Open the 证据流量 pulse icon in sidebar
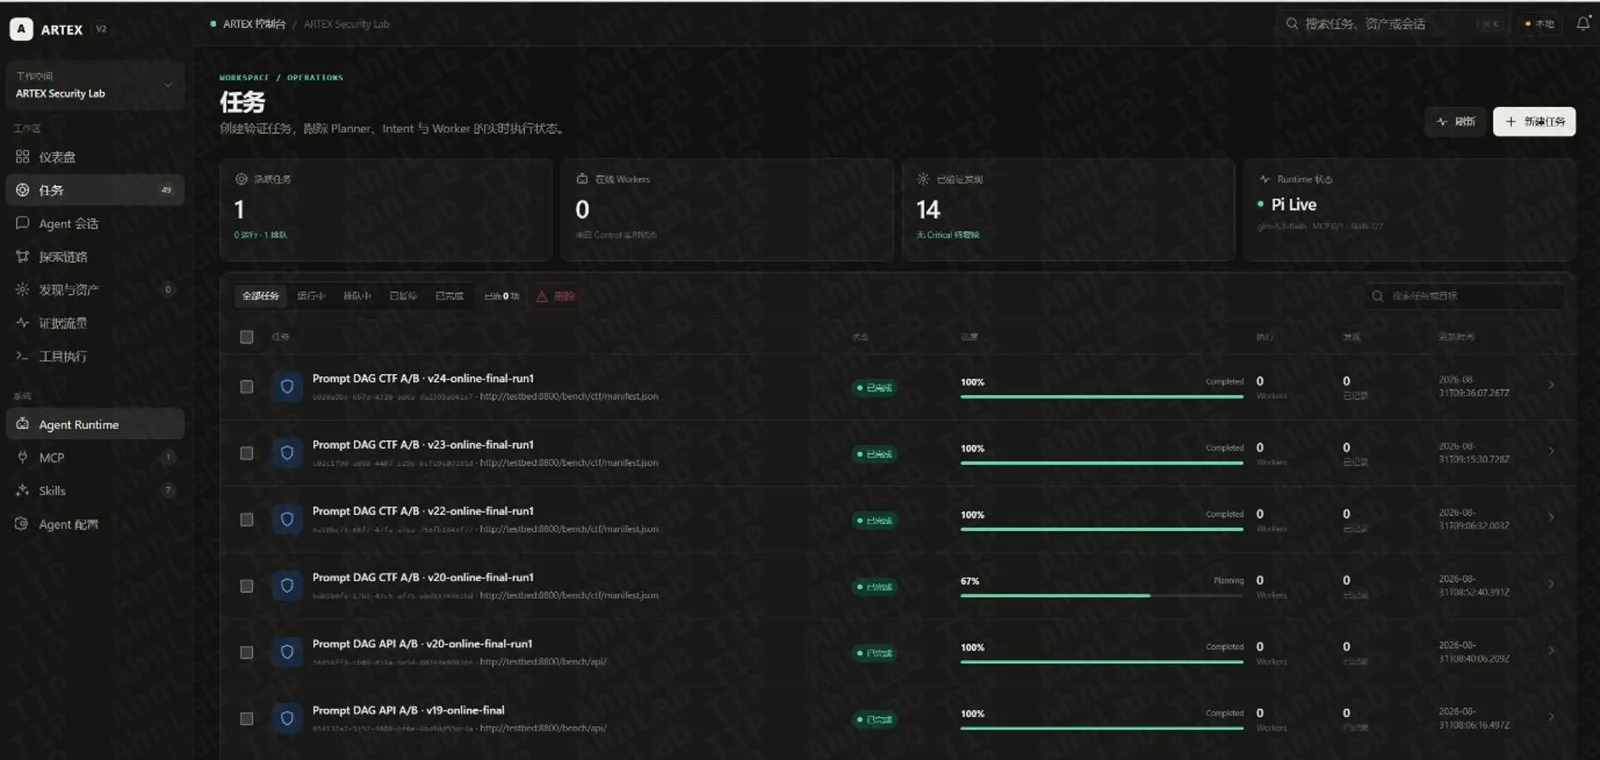This screenshot has height=760, width=1600. (22, 323)
